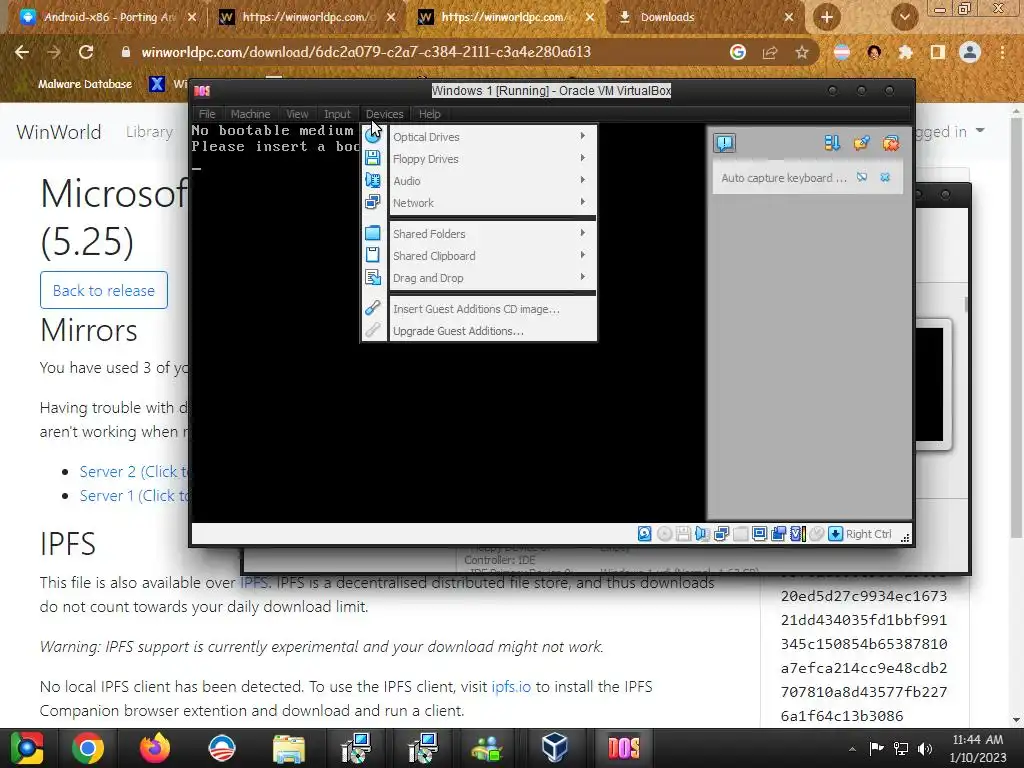Open Firefox from the taskbar

pos(155,748)
